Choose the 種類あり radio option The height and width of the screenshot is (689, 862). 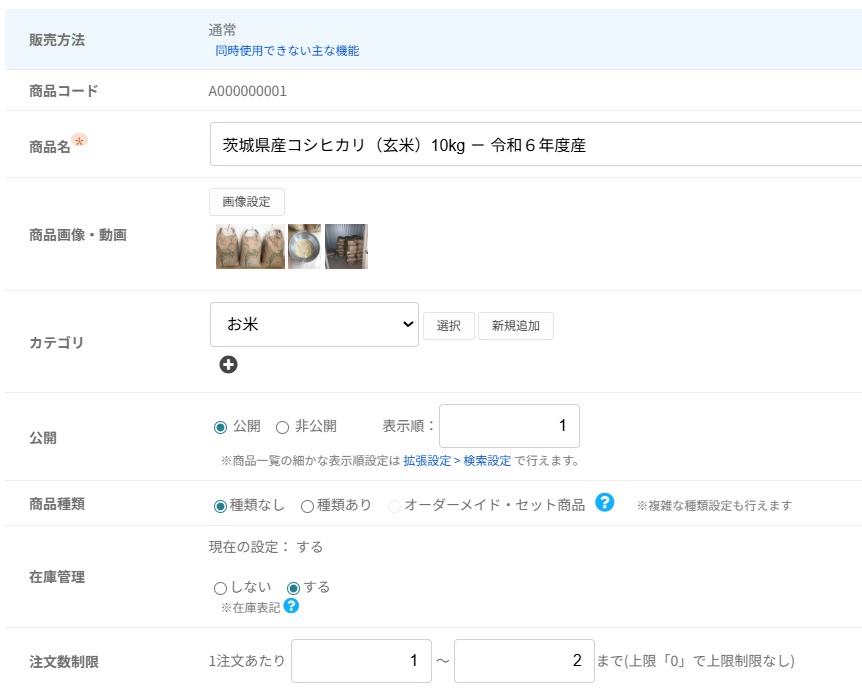pos(308,506)
